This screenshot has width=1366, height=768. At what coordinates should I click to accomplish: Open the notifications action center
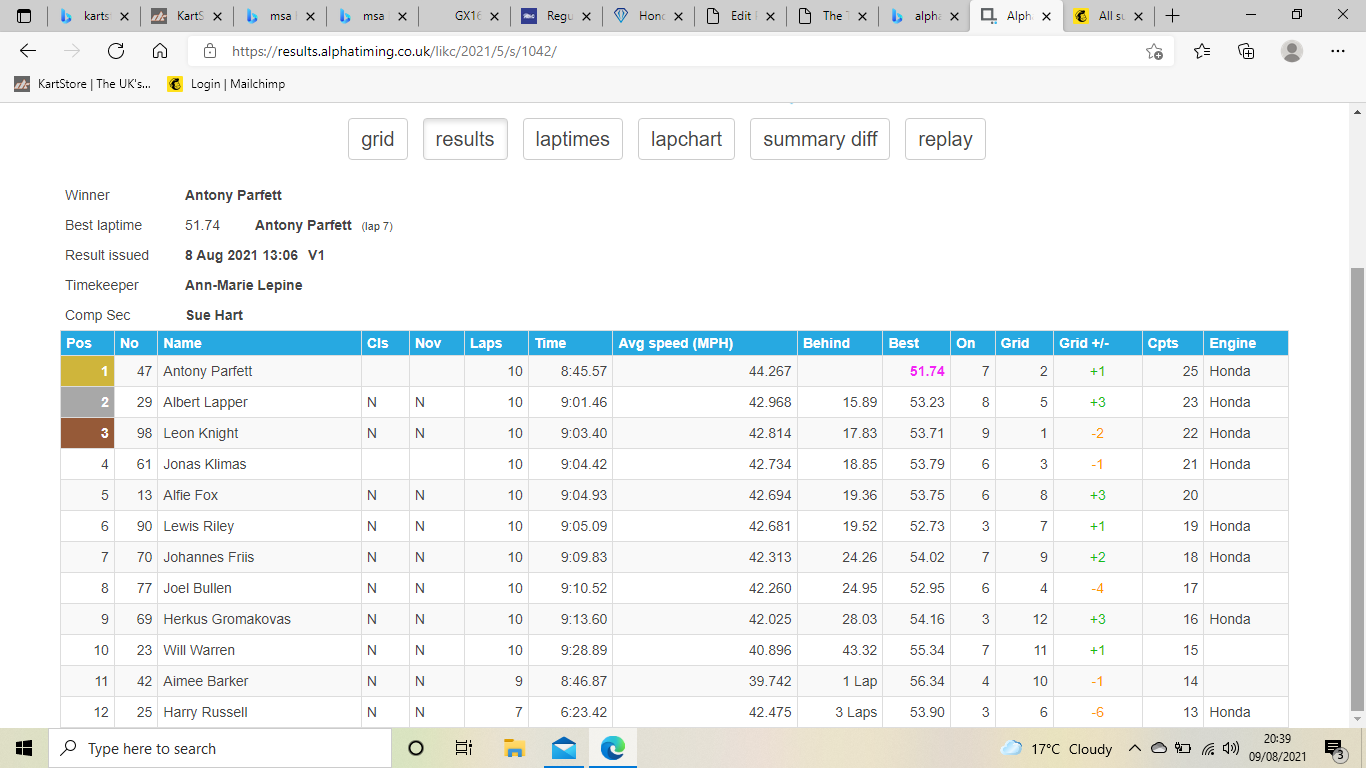1334,748
